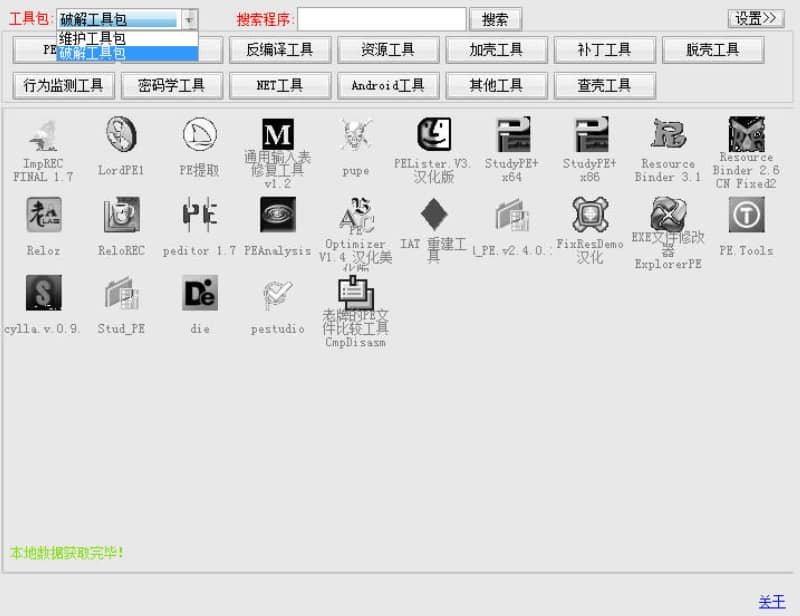Launch the Stud_PE v2.4.0 folder icon
The width and height of the screenshot is (800, 616).
click(x=512, y=214)
